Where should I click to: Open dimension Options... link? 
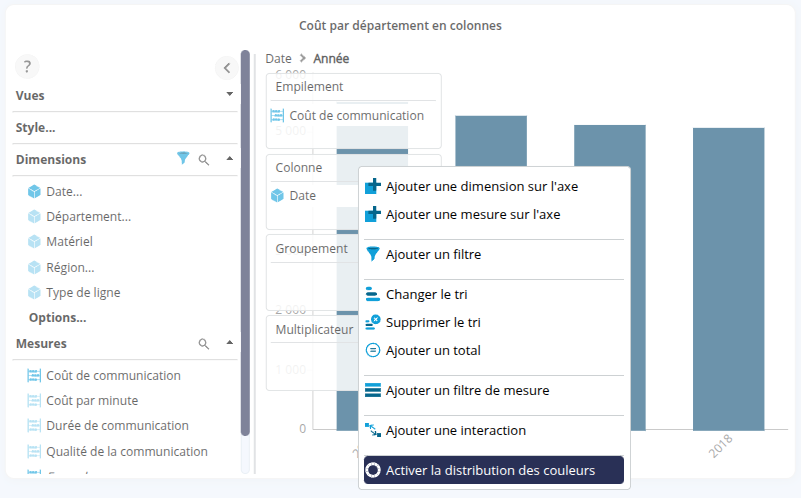tap(57, 317)
